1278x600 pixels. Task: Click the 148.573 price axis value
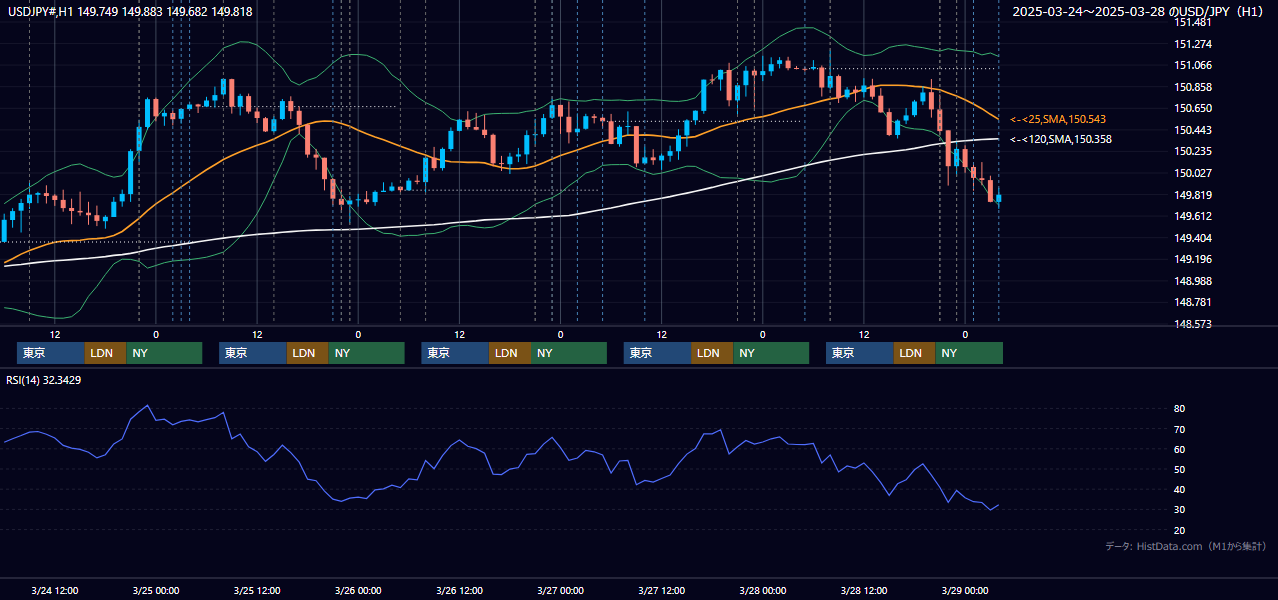coord(1193,324)
